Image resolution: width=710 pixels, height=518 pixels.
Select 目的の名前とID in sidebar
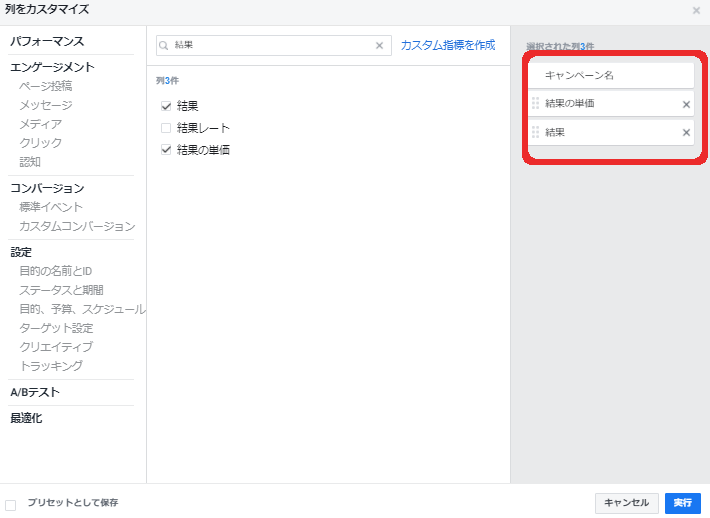pyautogui.click(x=56, y=271)
